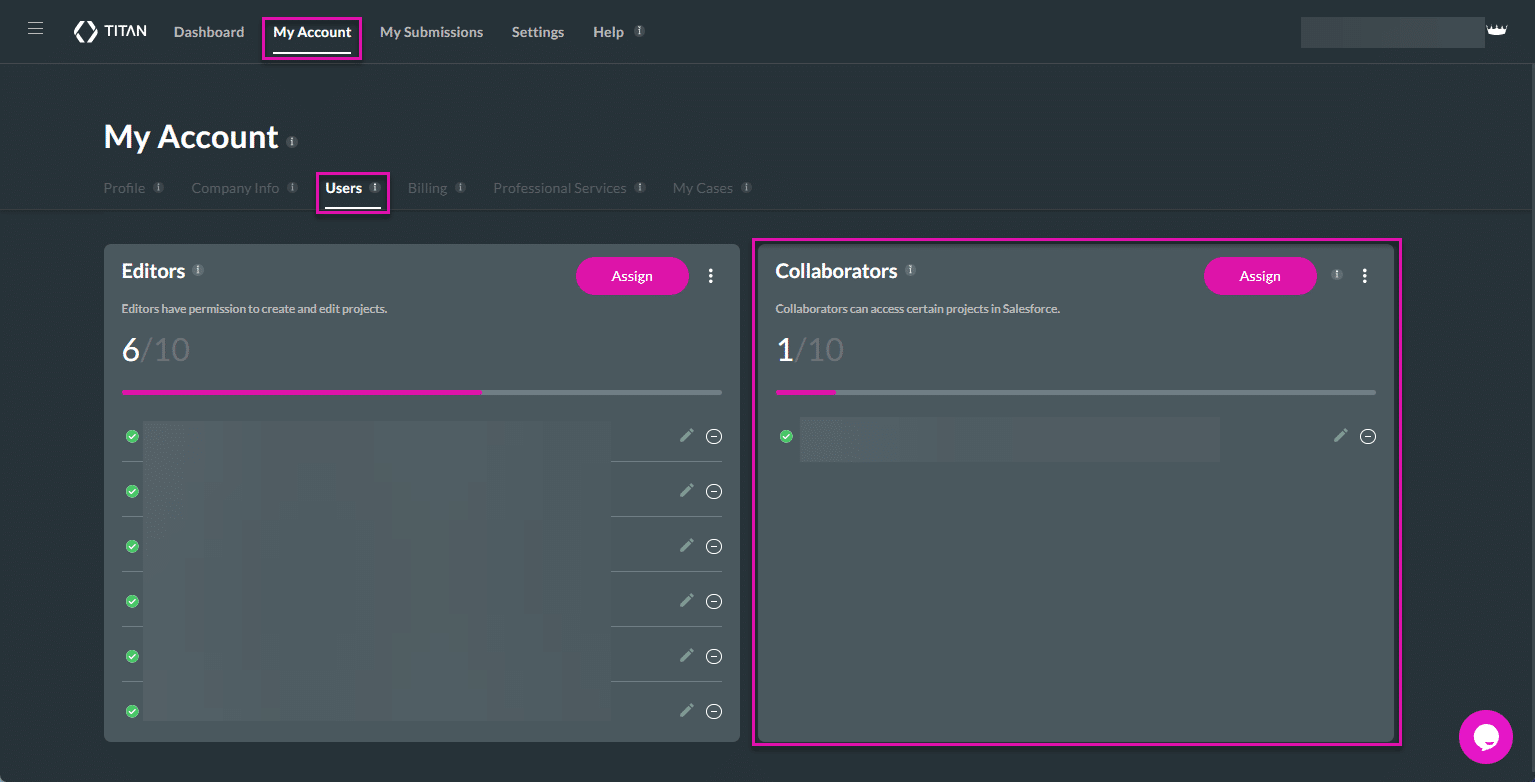Click the green status check on the last Editor

tap(131, 711)
